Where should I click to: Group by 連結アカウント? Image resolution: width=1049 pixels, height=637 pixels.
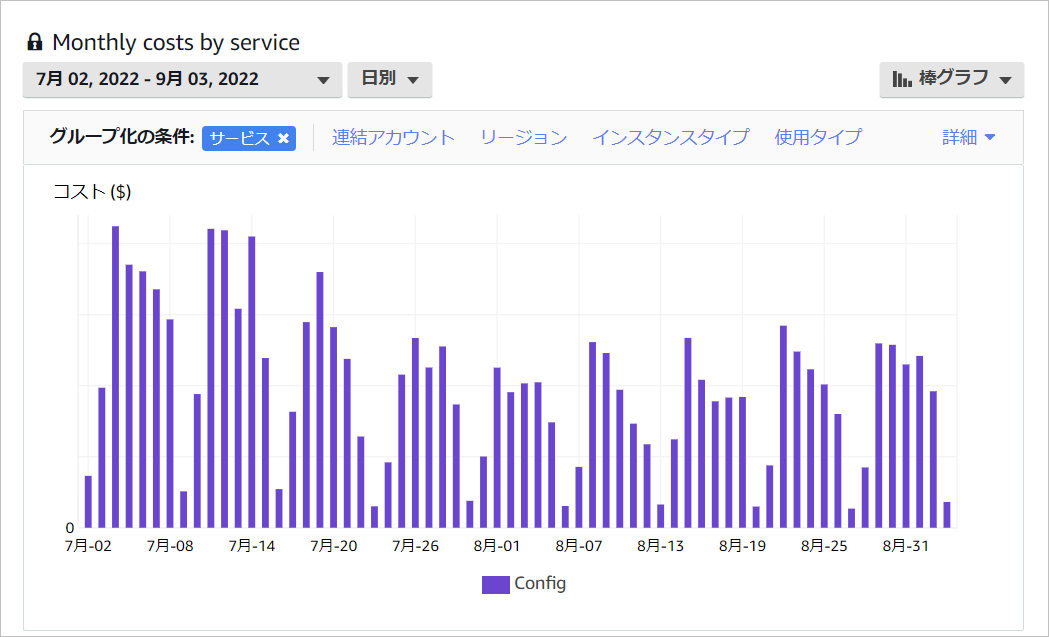(x=393, y=137)
